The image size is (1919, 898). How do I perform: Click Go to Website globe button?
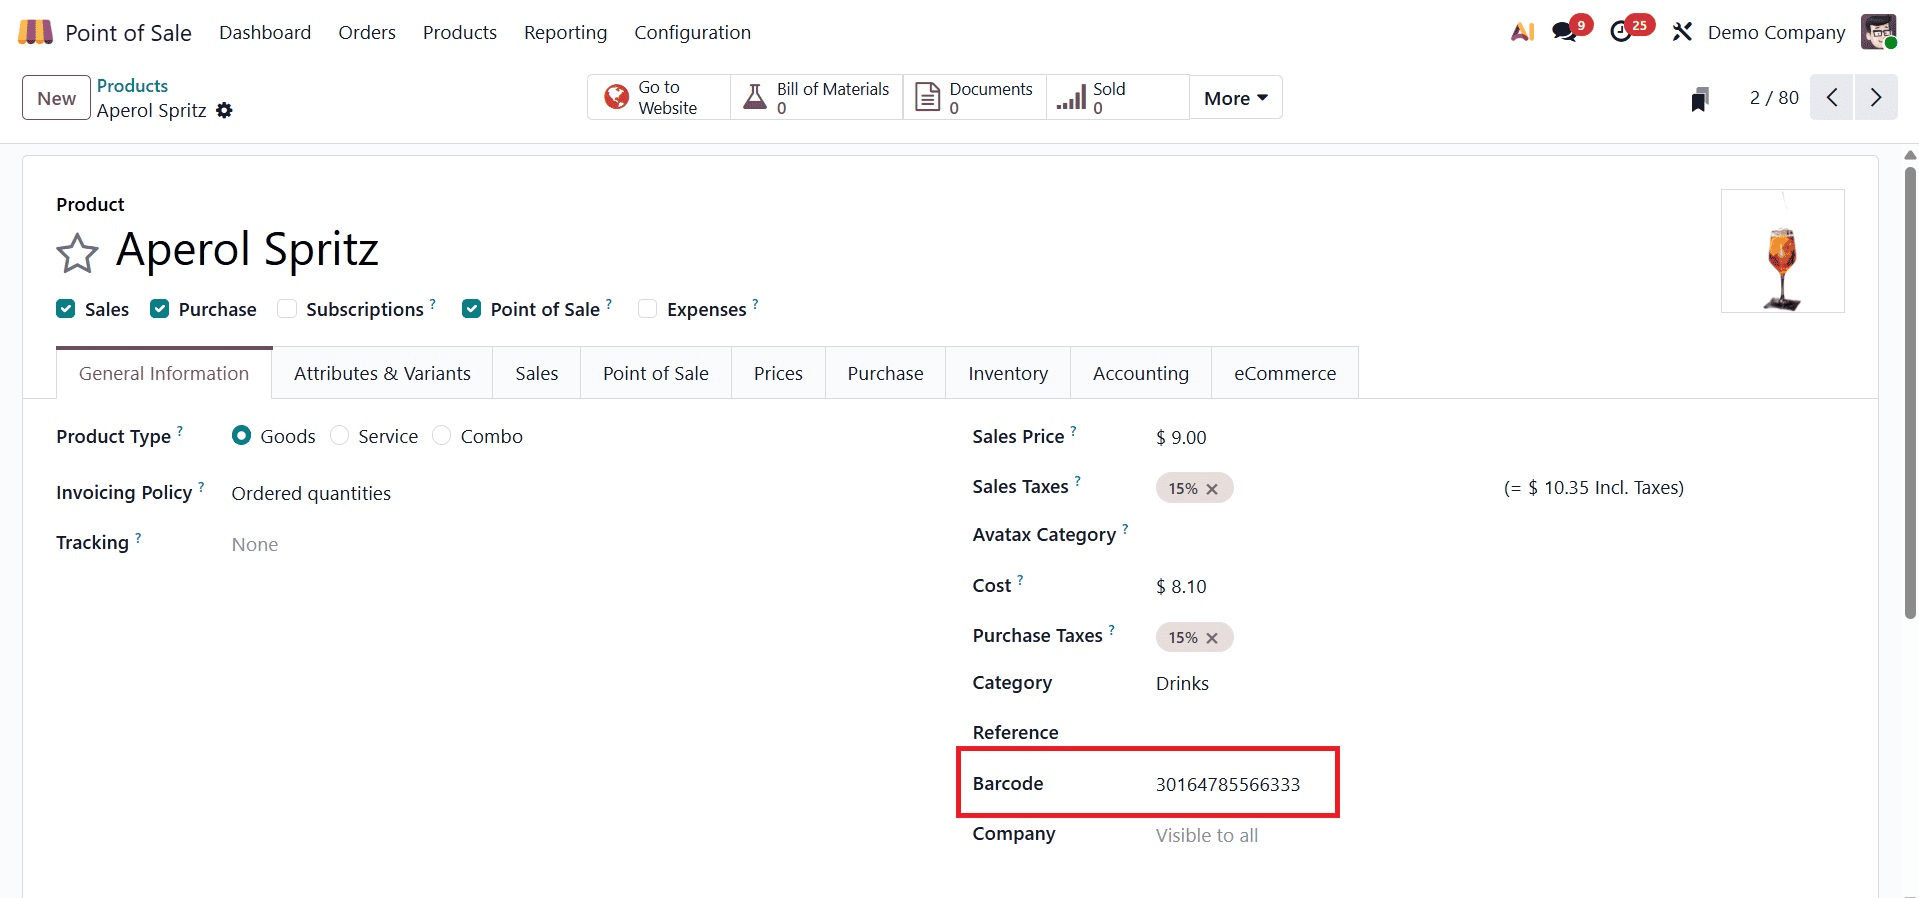pyautogui.click(x=659, y=98)
